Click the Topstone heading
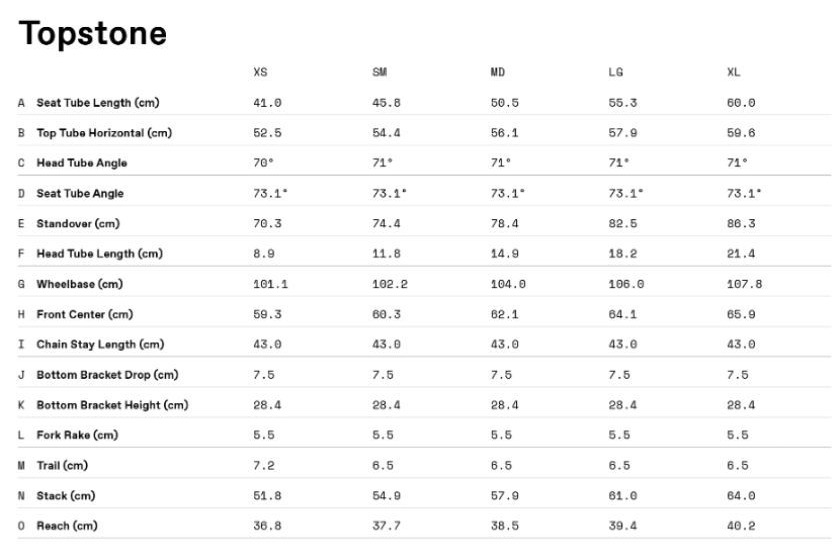The height and width of the screenshot is (555, 840). 93,33
